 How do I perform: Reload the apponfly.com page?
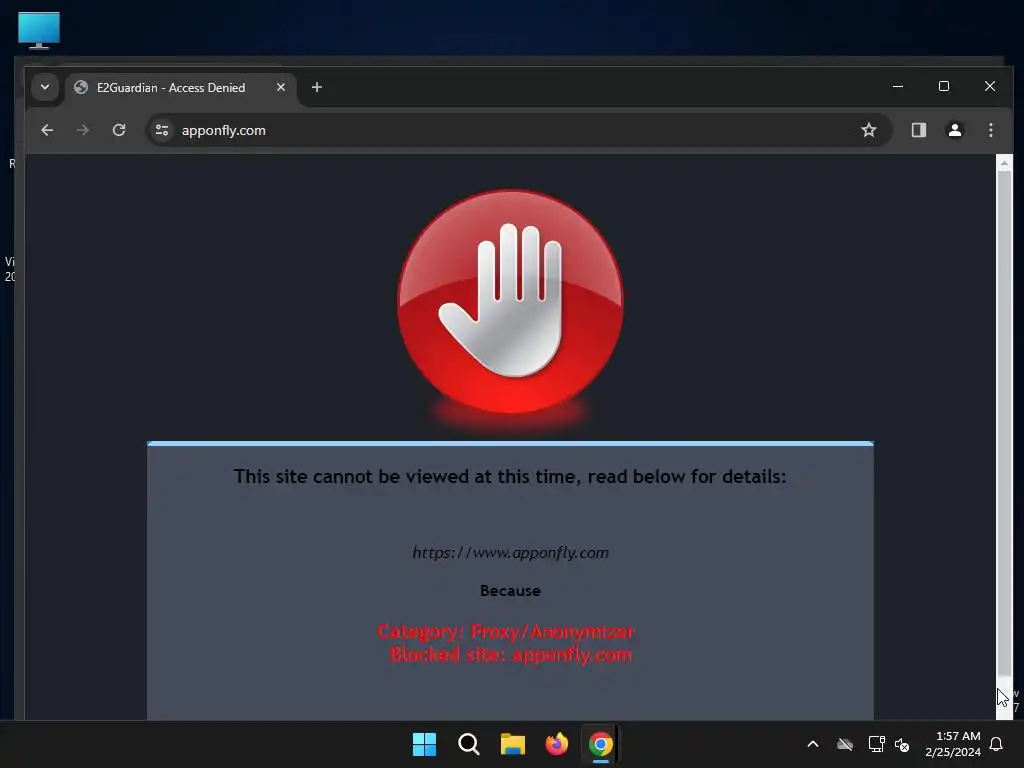coord(119,130)
